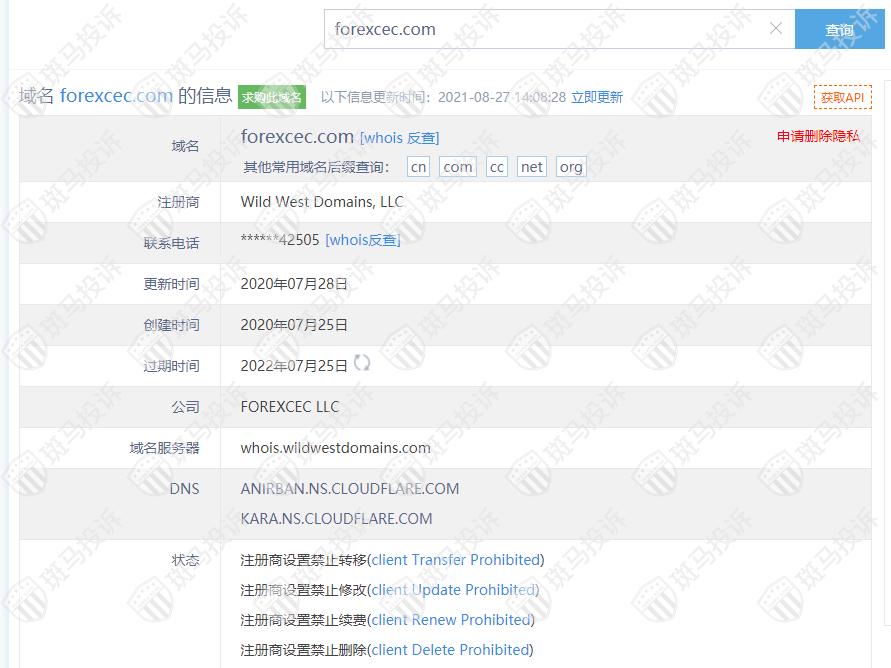Select the cc domain suffix
Image resolution: width=891 pixels, height=668 pixels.
click(x=496, y=167)
